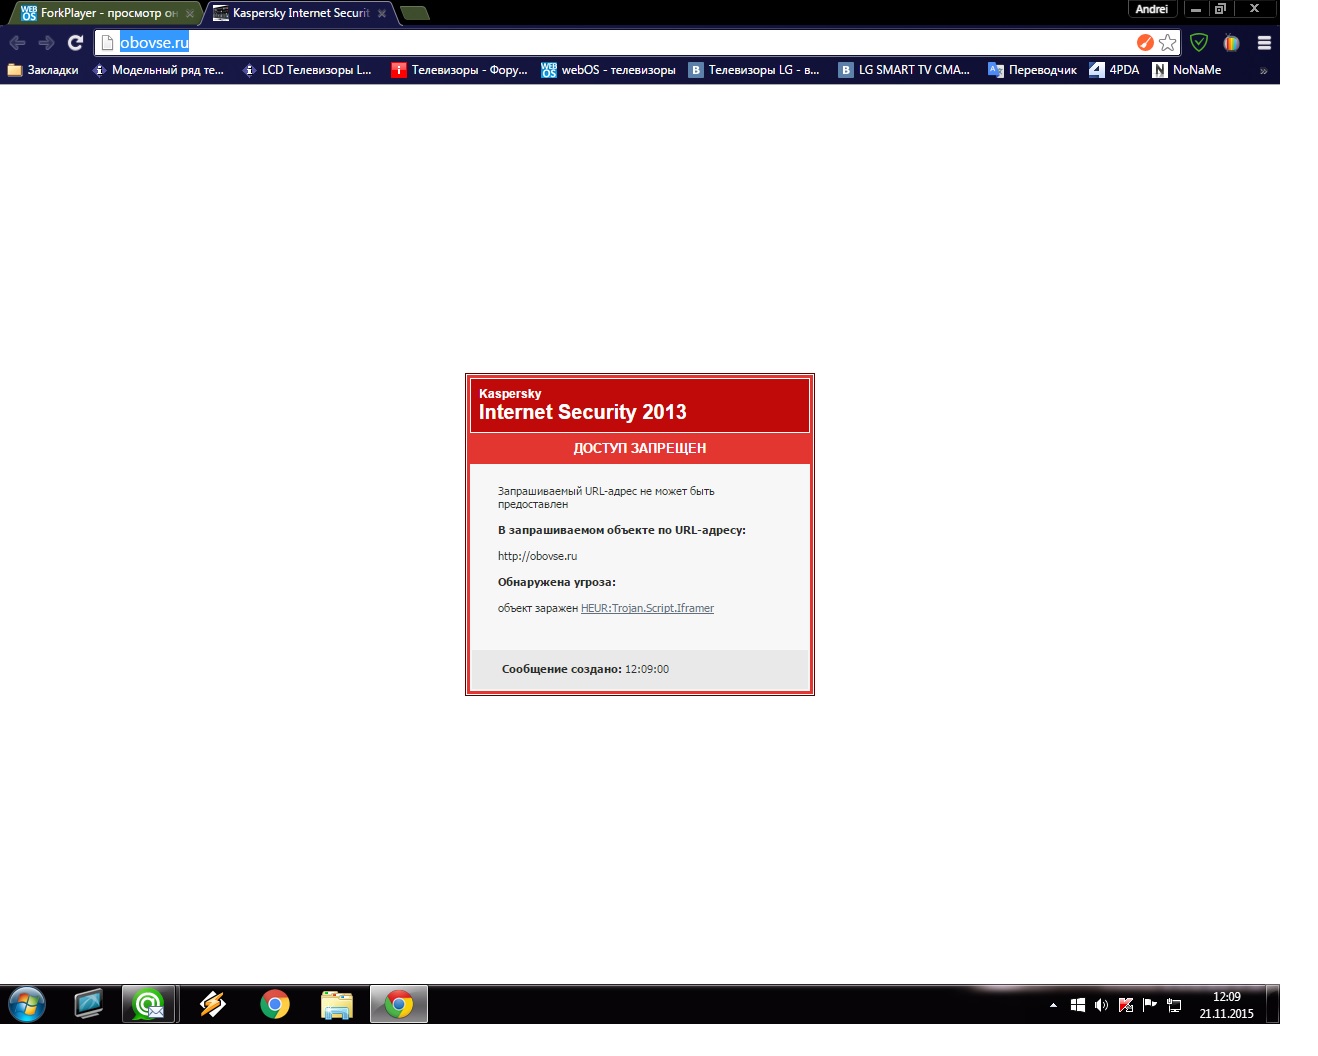Viewport: 1318px width, 1056px height.
Task: Switch to the ForkPlayer tab
Action: click(x=100, y=13)
